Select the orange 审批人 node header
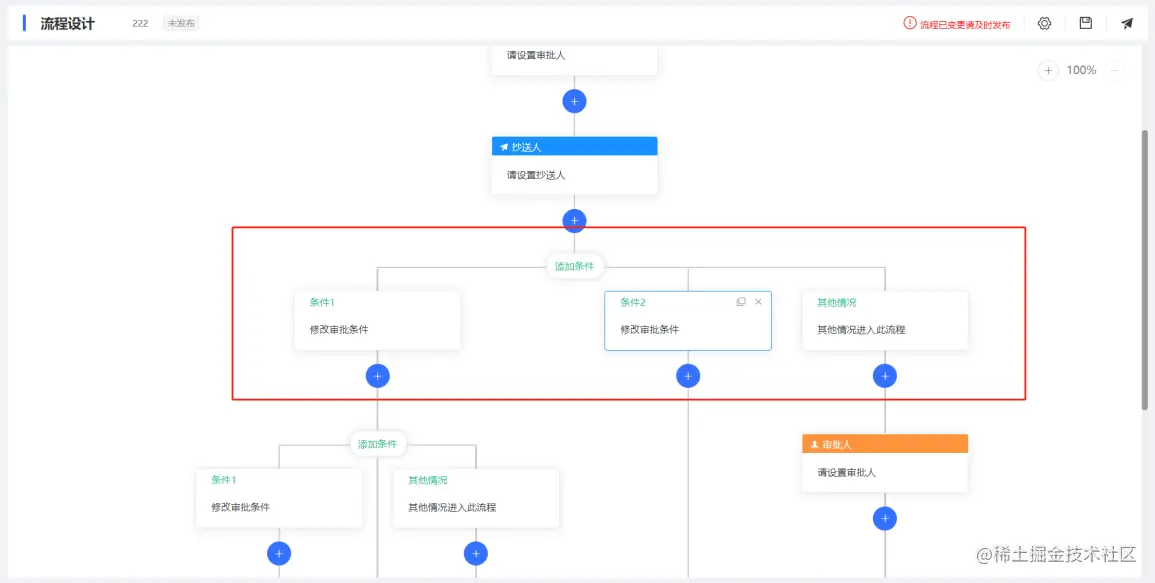This screenshot has height=583, width=1155. tap(885, 444)
